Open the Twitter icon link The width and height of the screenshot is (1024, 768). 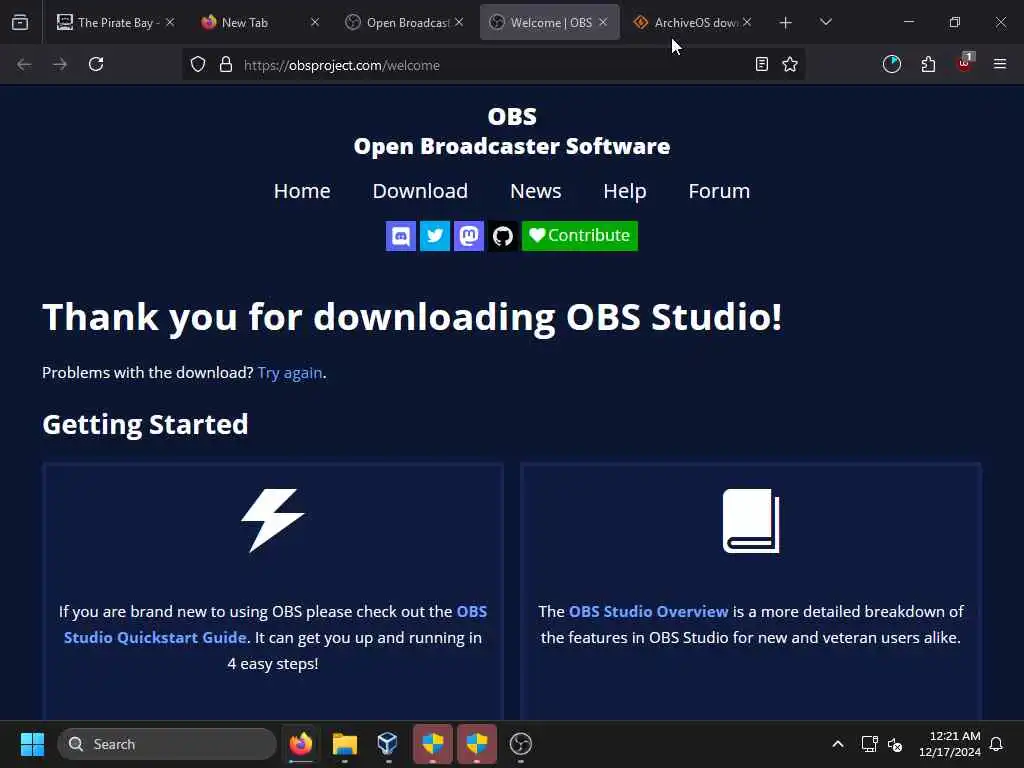pos(434,236)
